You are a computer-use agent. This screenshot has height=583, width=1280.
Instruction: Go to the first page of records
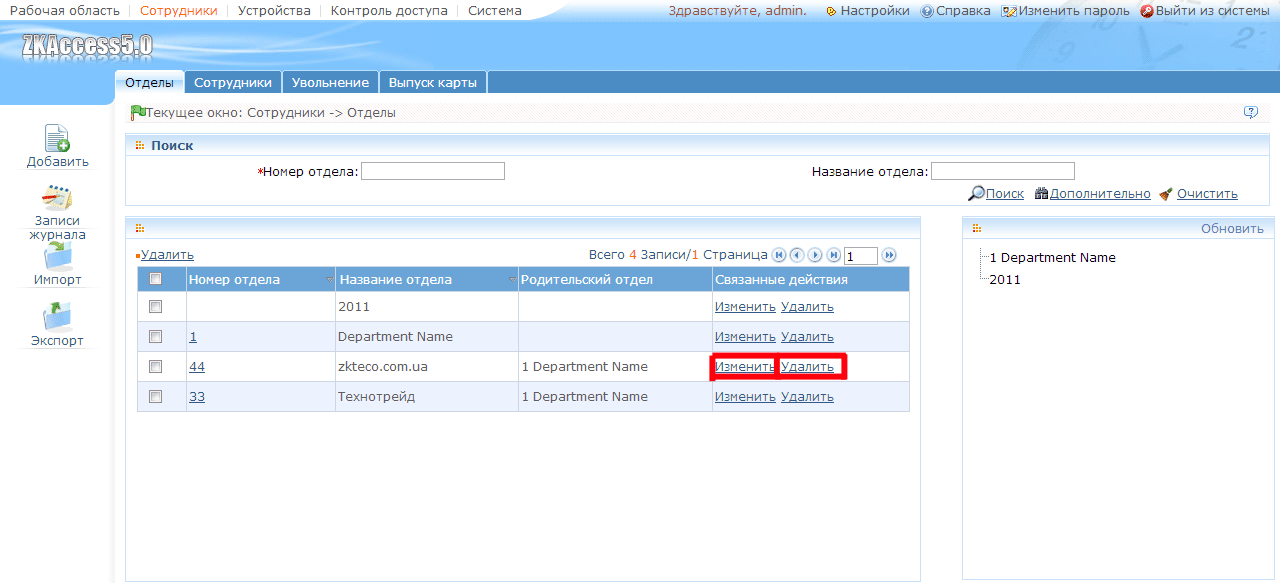click(x=780, y=255)
